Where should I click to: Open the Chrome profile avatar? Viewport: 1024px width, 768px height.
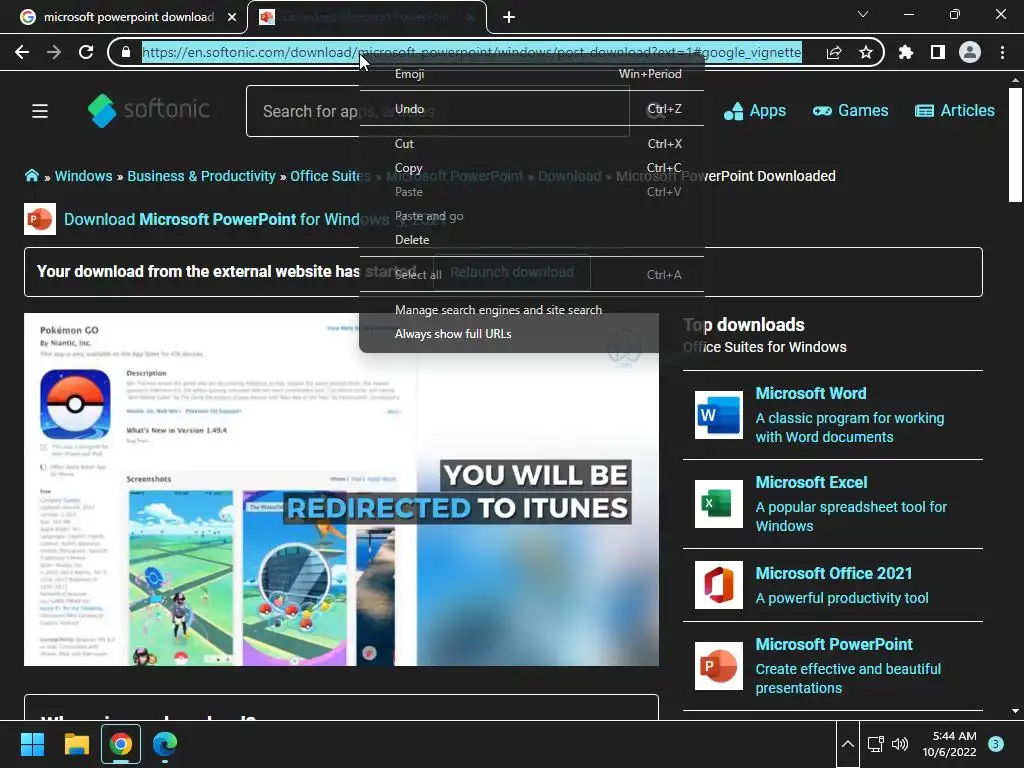click(970, 52)
